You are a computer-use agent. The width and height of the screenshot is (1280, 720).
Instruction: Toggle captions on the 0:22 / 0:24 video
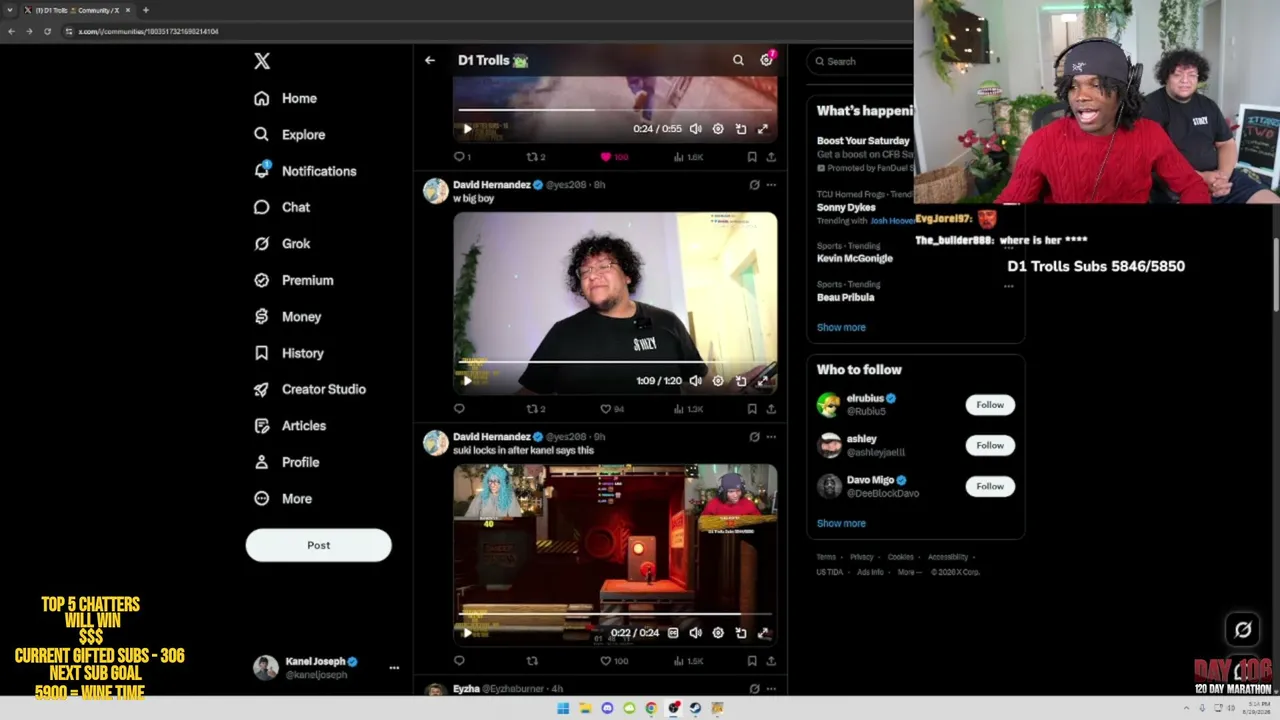tap(673, 633)
